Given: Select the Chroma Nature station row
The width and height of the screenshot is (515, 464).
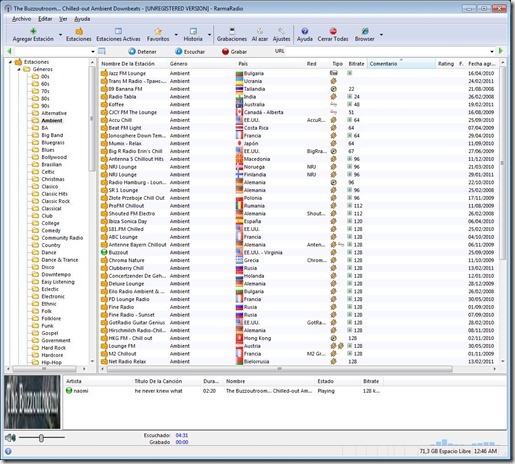Looking at the screenshot, I should pos(298,260).
